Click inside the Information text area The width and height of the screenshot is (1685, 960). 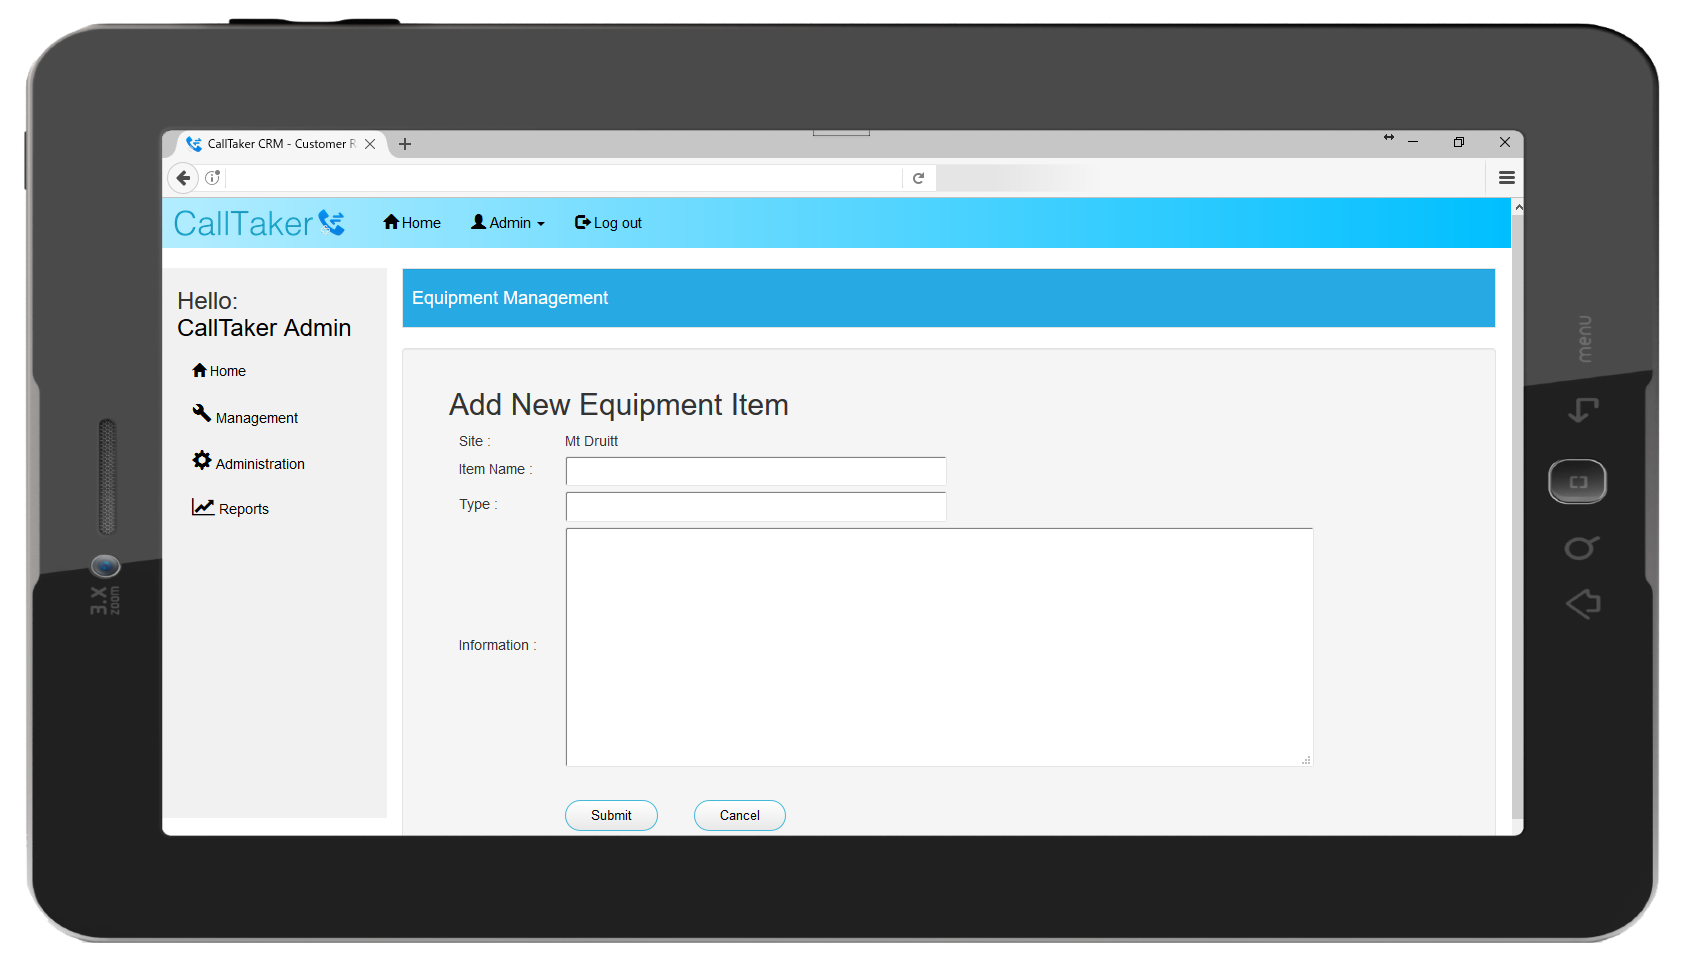(939, 647)
